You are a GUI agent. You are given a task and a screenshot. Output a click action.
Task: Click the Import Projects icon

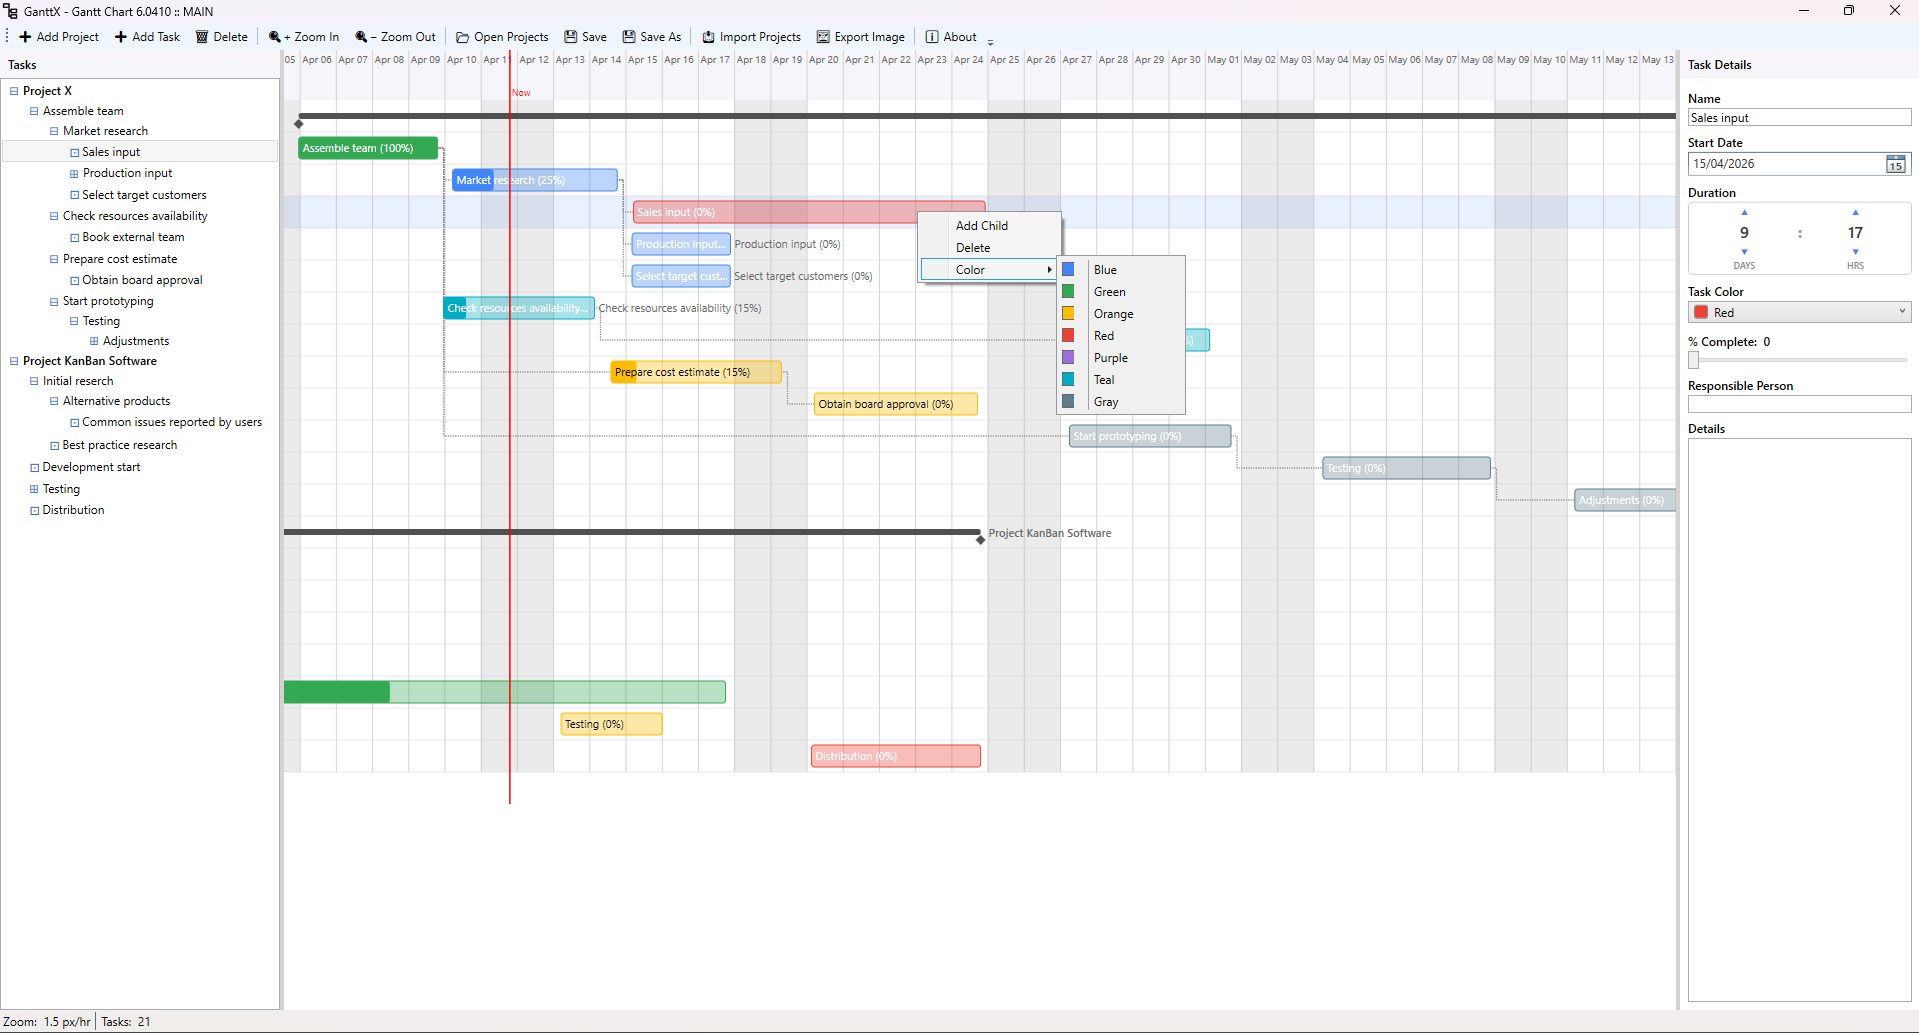[708, 37]
